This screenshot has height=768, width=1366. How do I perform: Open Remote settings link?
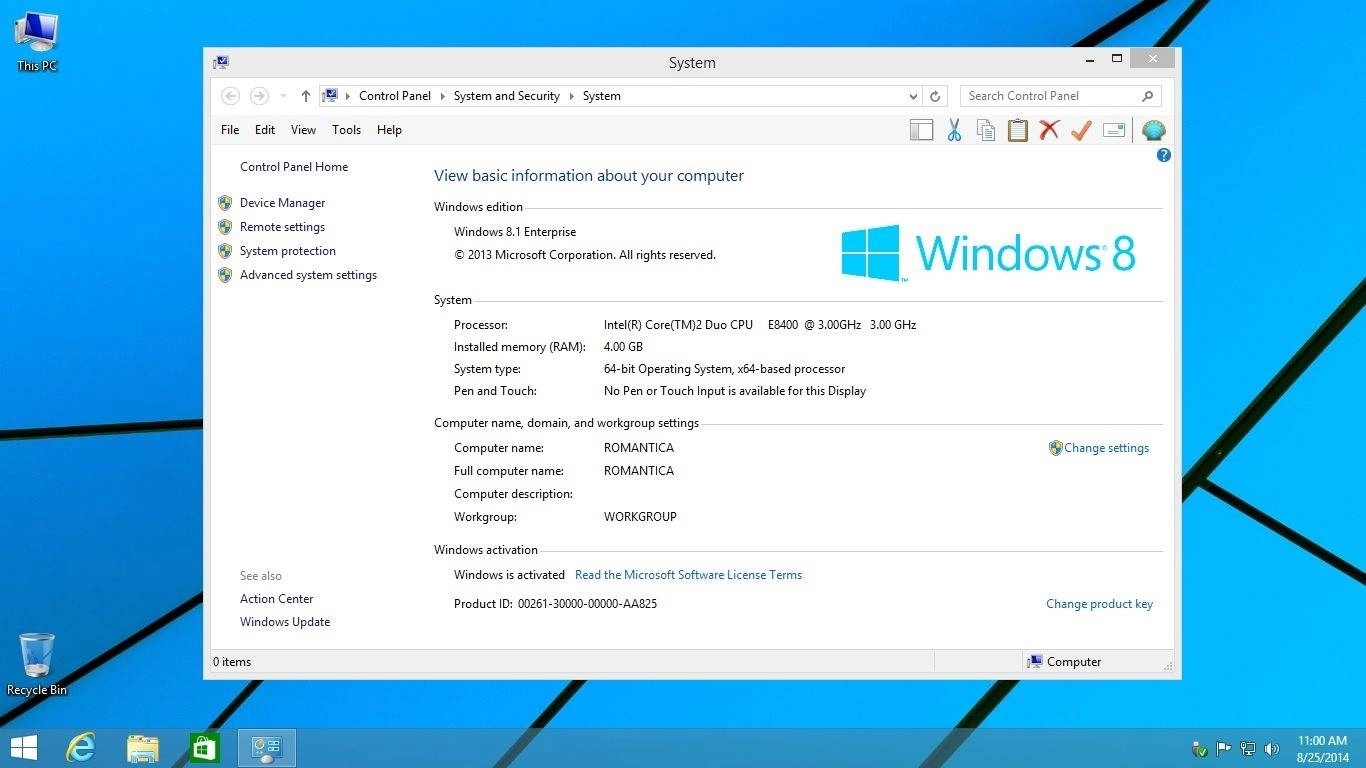pos(282,227)
